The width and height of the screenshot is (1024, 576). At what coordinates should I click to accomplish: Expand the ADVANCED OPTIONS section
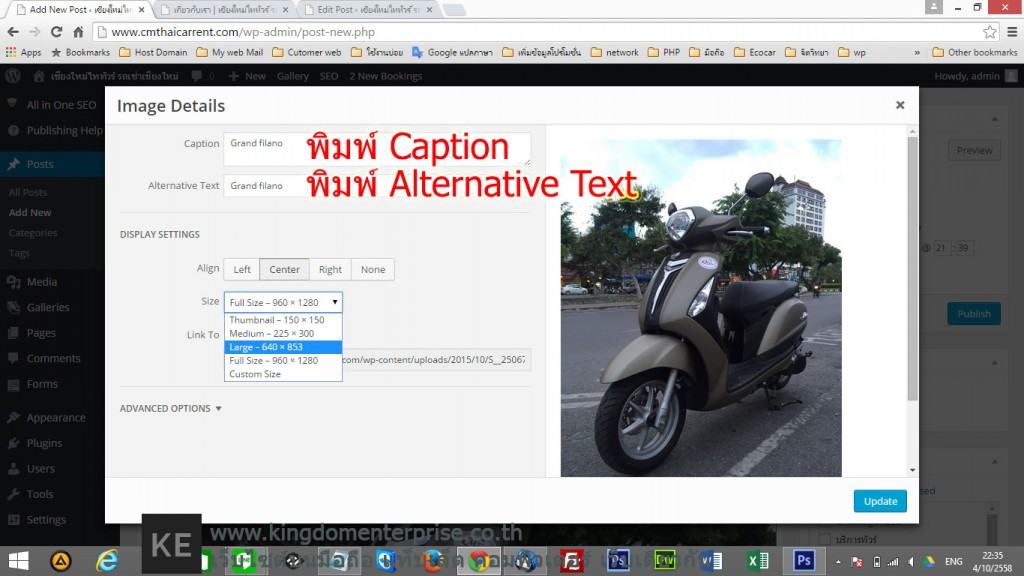(x=170, y=408)
